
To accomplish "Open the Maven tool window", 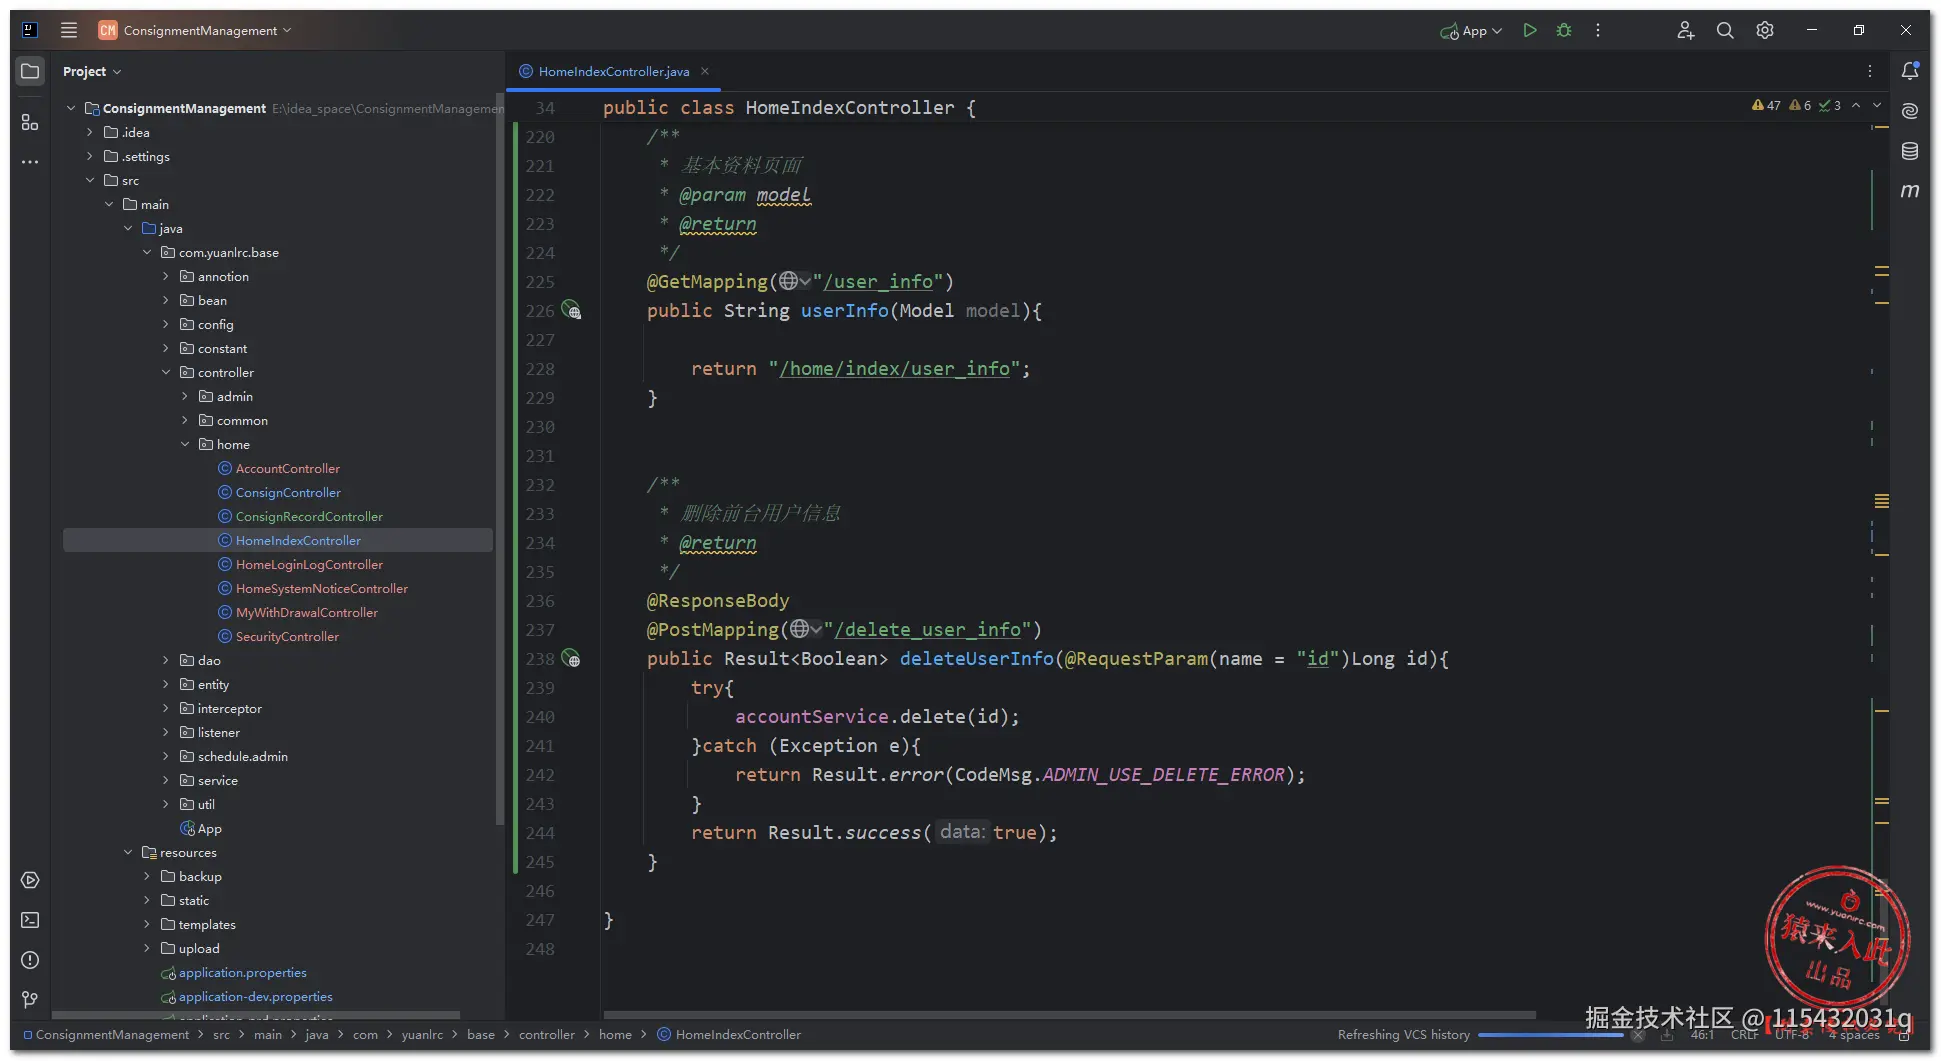I will [1910, 191].
